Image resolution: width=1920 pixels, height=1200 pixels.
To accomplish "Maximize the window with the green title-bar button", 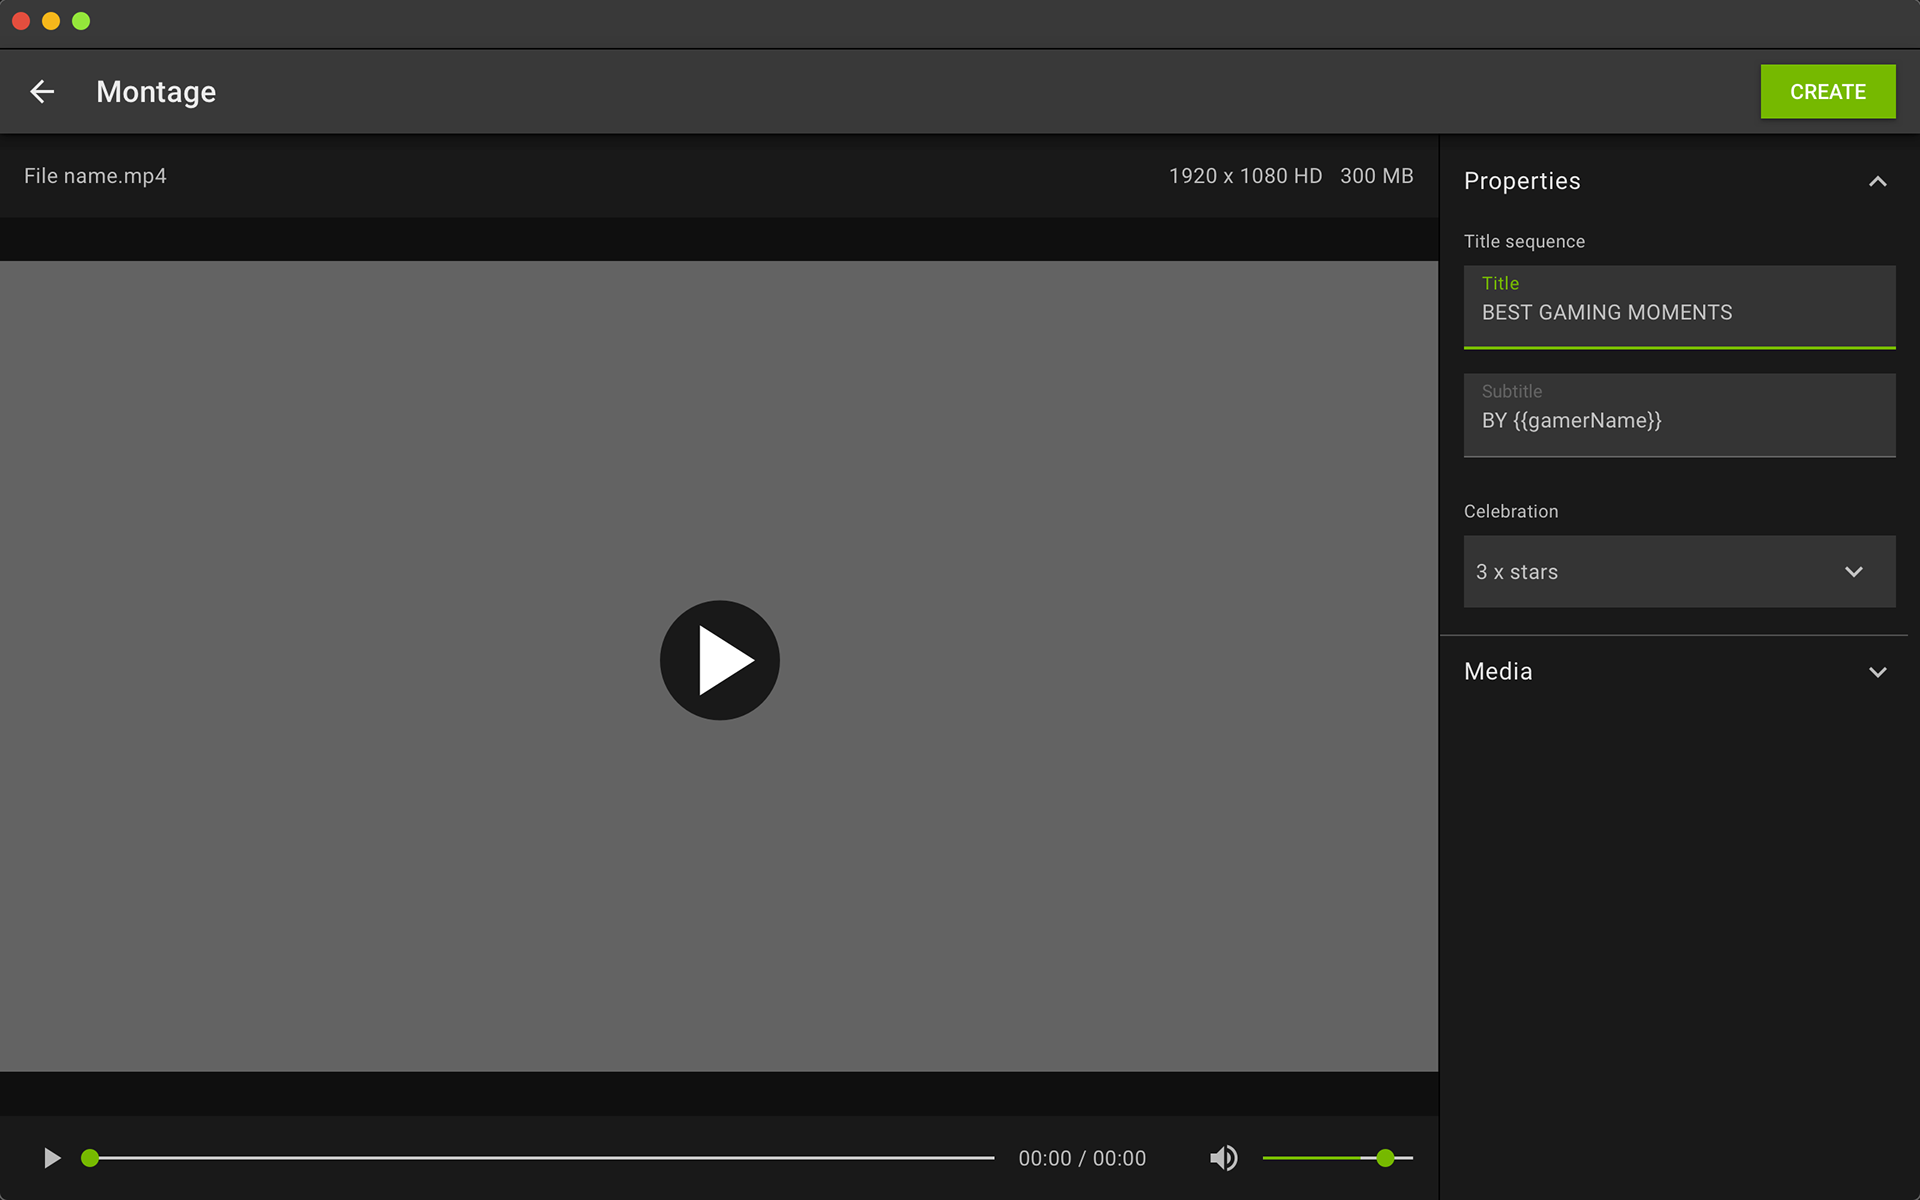I will (81, 21).
